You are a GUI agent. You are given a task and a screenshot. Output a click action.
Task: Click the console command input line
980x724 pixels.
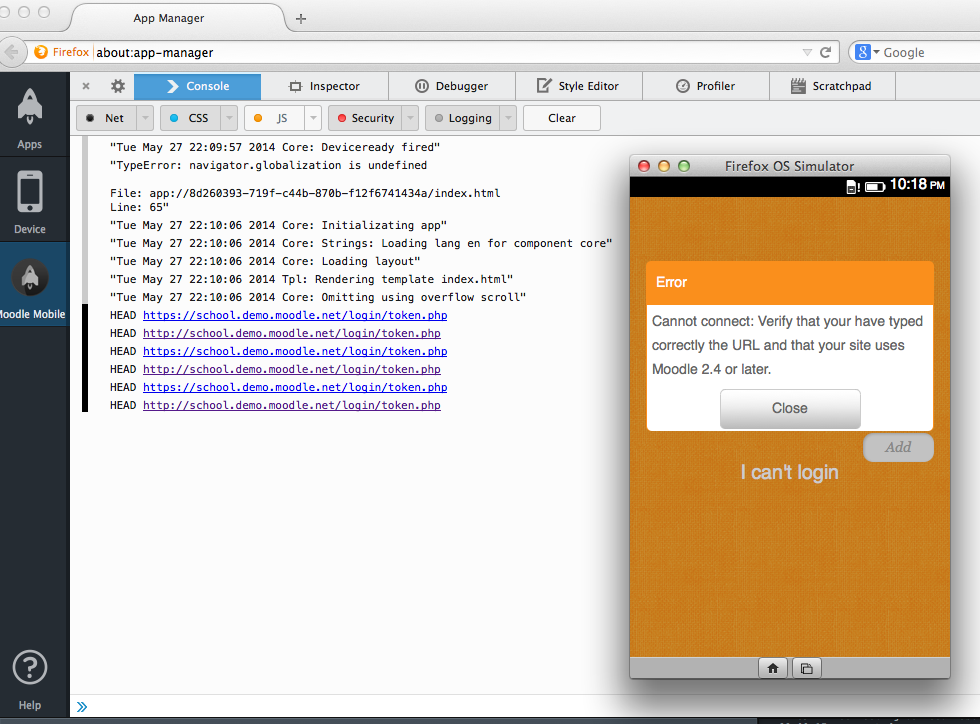point(525,706)
